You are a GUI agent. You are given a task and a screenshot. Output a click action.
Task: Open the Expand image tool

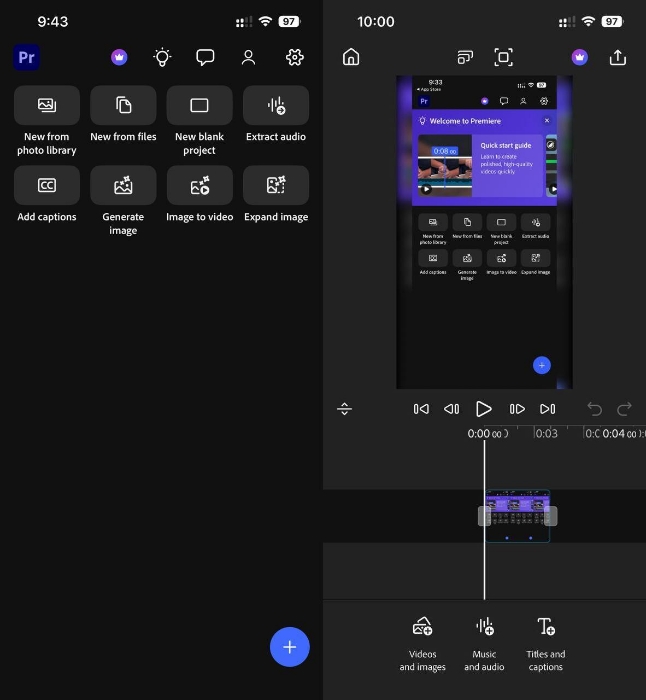(x=275, y=186)
